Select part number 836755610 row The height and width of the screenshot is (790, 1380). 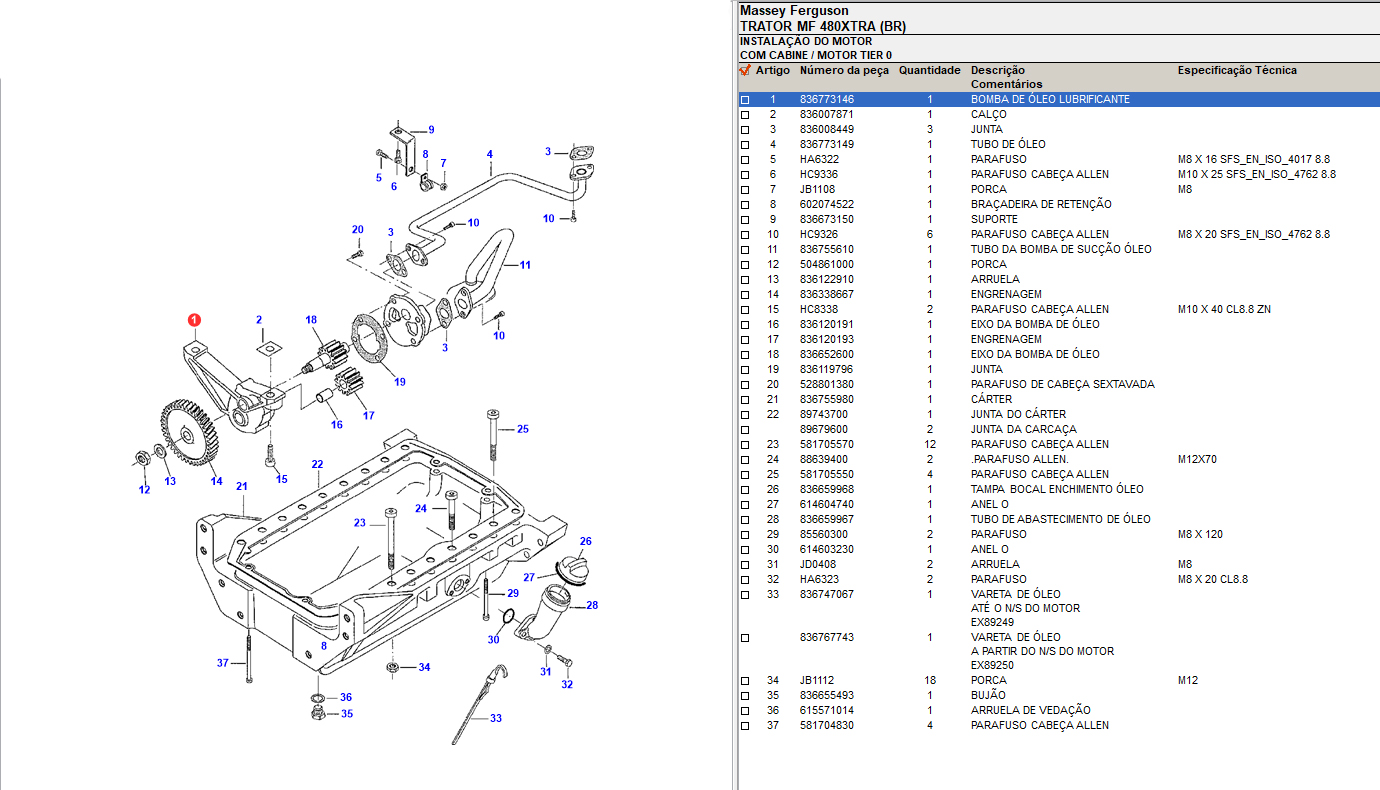[827, 249]
